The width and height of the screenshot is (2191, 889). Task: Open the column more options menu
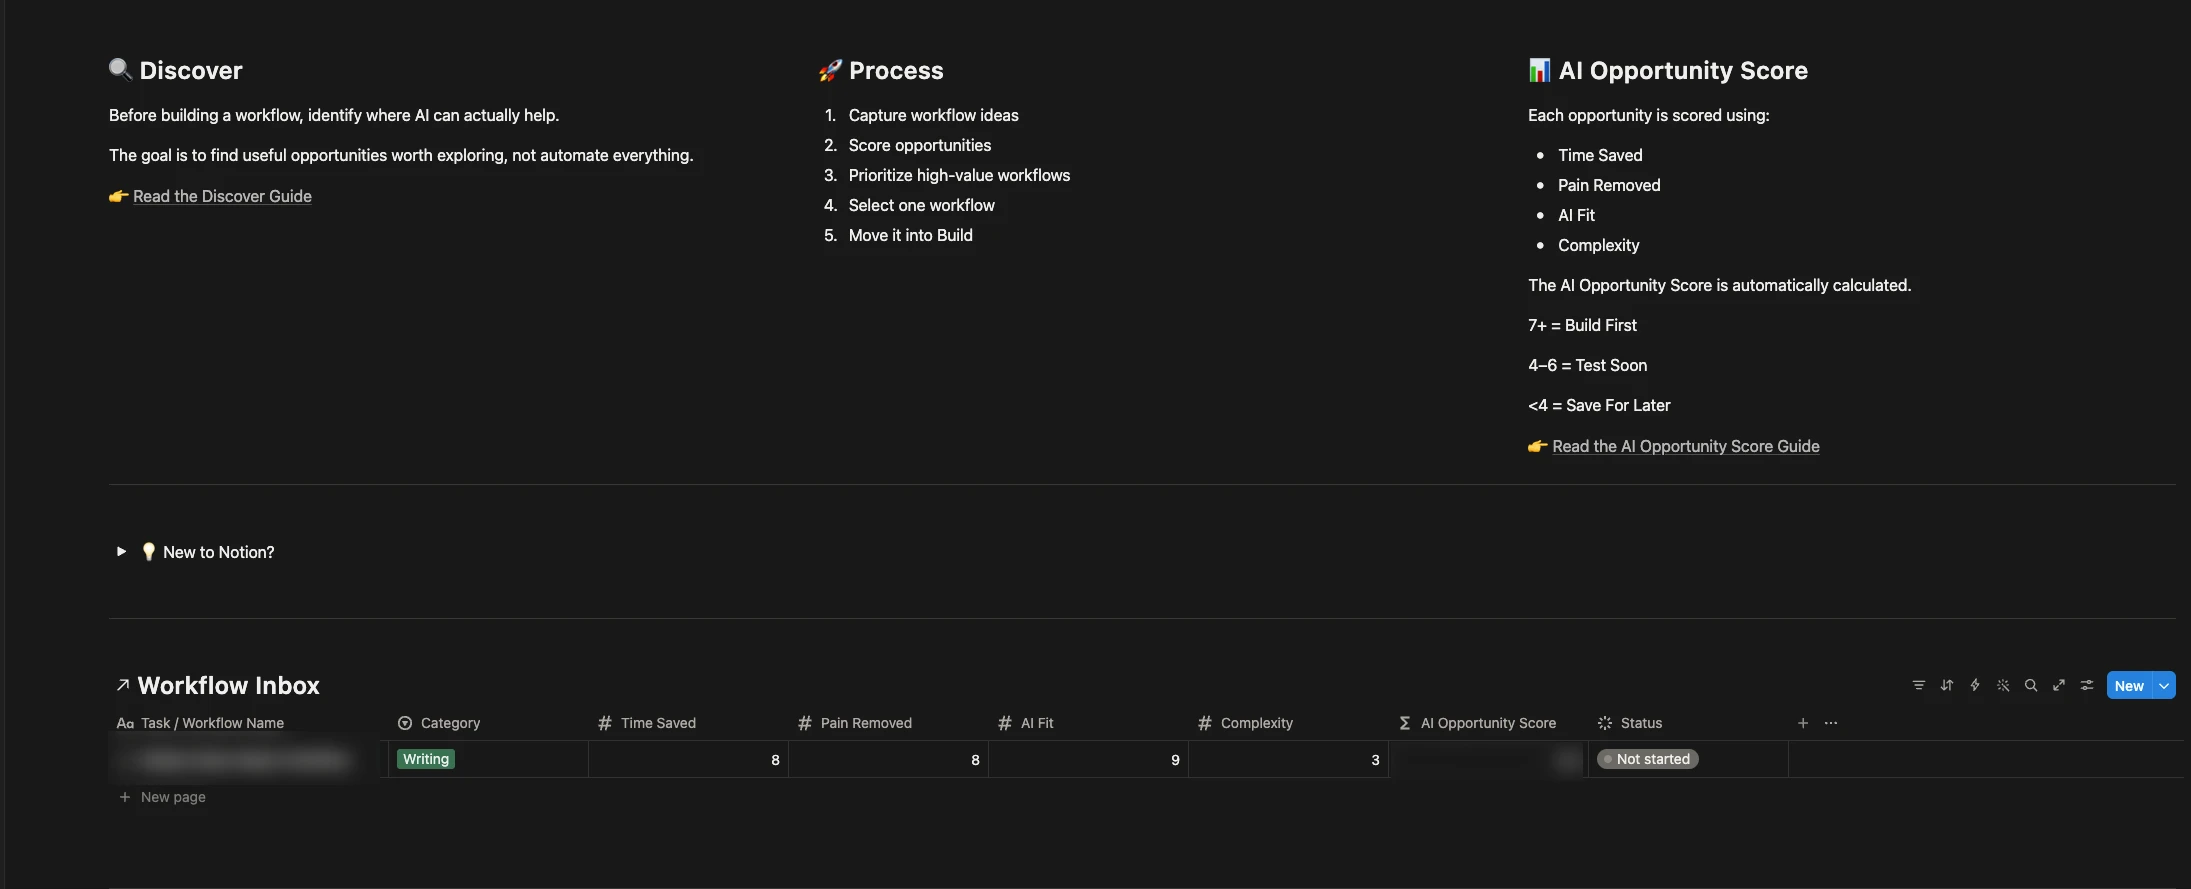pyautogui.click(x=1830, y=723)
